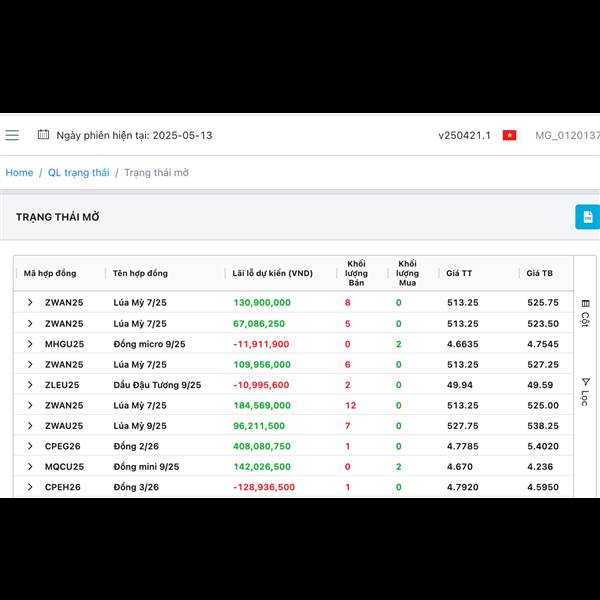The image size is (600, 600).
Task: Expand ZWAN25 row with profit 109,956,000
Action: (x=30, y=364)
